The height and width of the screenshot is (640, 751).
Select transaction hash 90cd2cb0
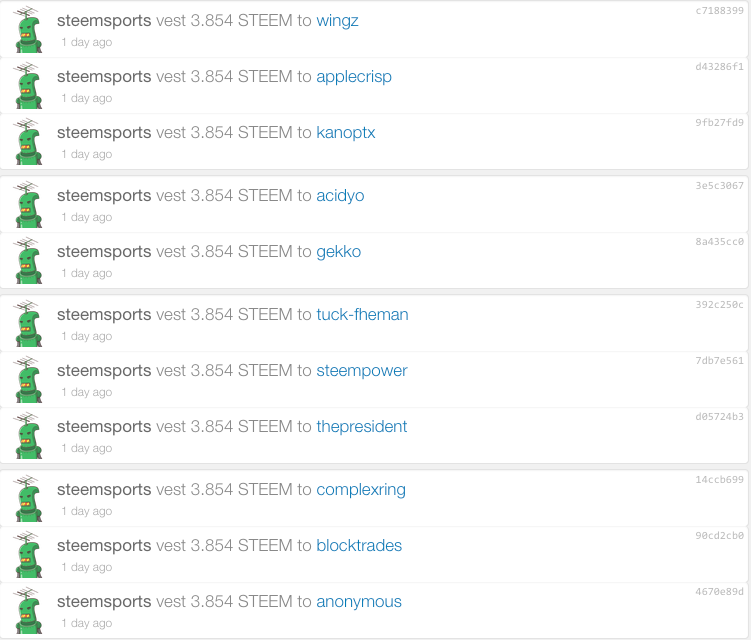click(719, 536)
